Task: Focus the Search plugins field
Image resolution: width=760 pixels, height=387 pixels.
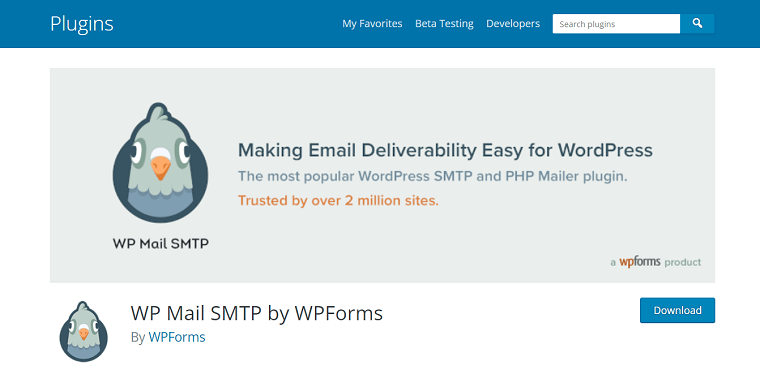Action: (616, 24)
